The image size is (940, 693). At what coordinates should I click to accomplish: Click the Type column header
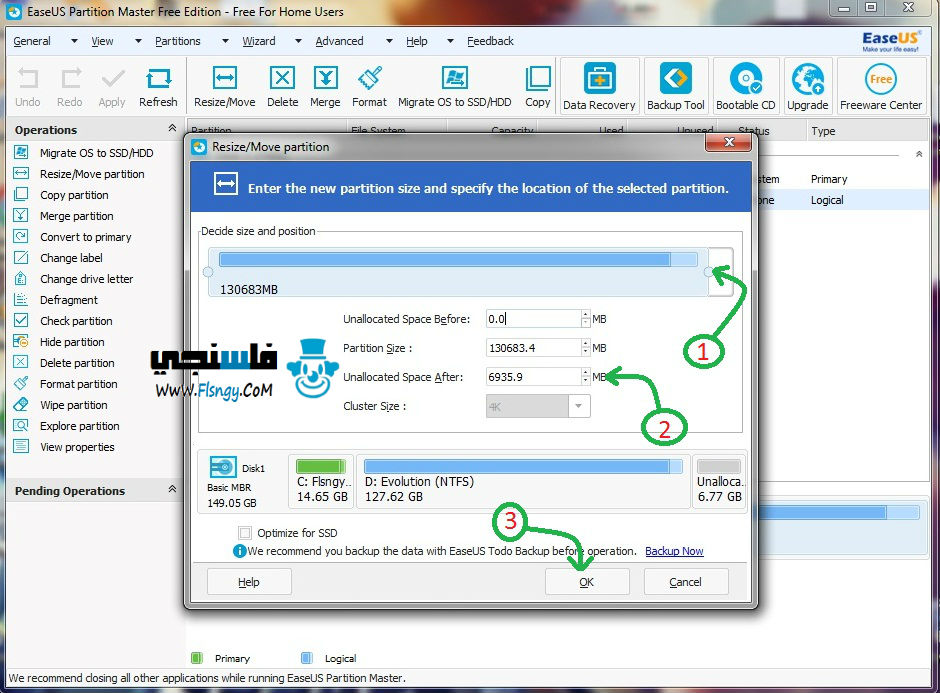[823, 131]
